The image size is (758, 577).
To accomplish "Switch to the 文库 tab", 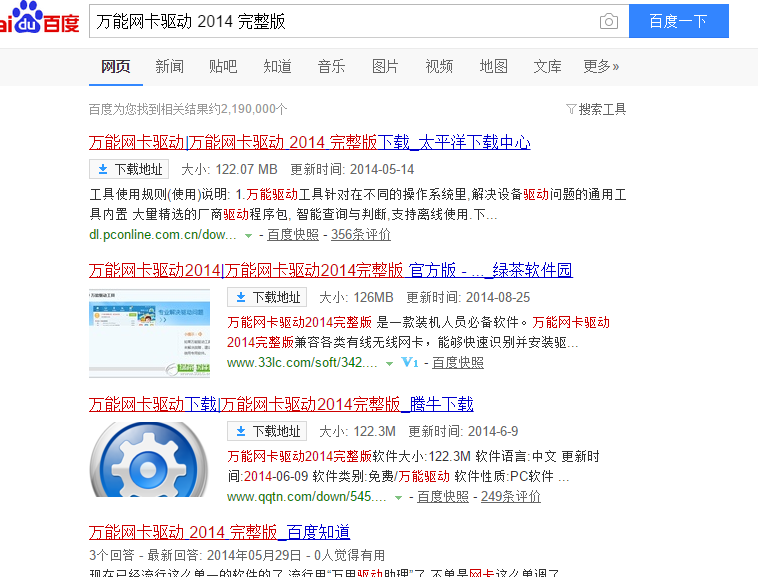I will pos(547,66).
